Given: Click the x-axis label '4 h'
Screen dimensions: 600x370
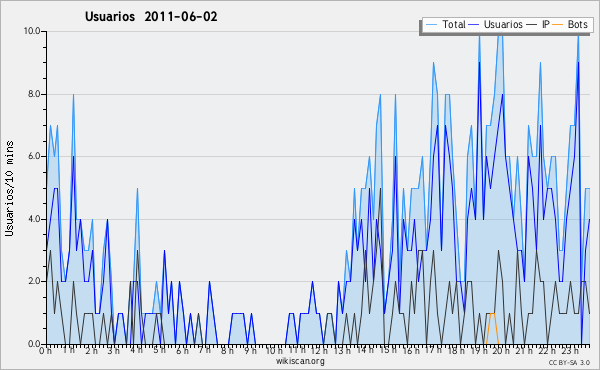Looking at the screenshot, I should (137, 350).
